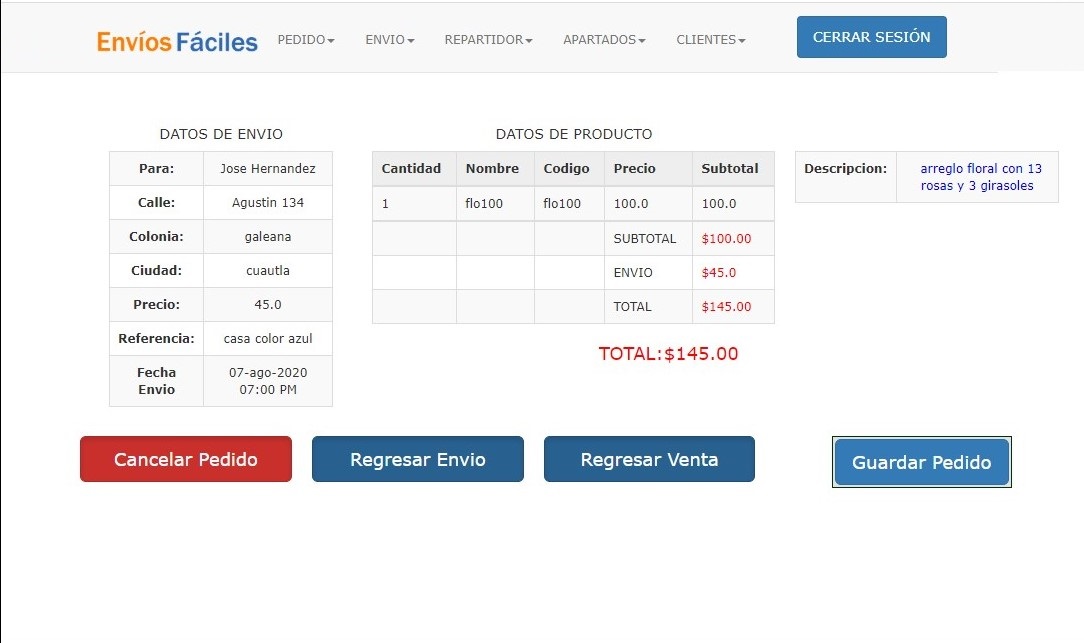Click the product description text

976,177
